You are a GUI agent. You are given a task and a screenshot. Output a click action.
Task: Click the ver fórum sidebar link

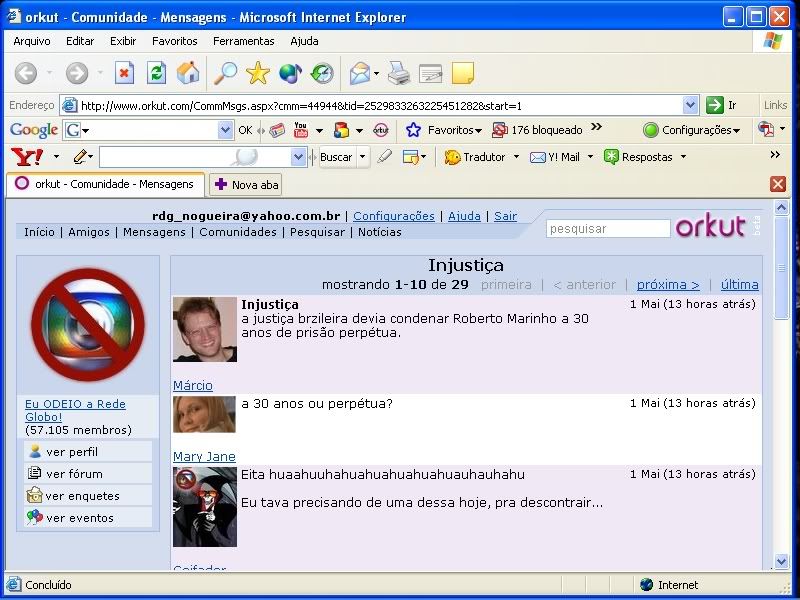point(74,474)
